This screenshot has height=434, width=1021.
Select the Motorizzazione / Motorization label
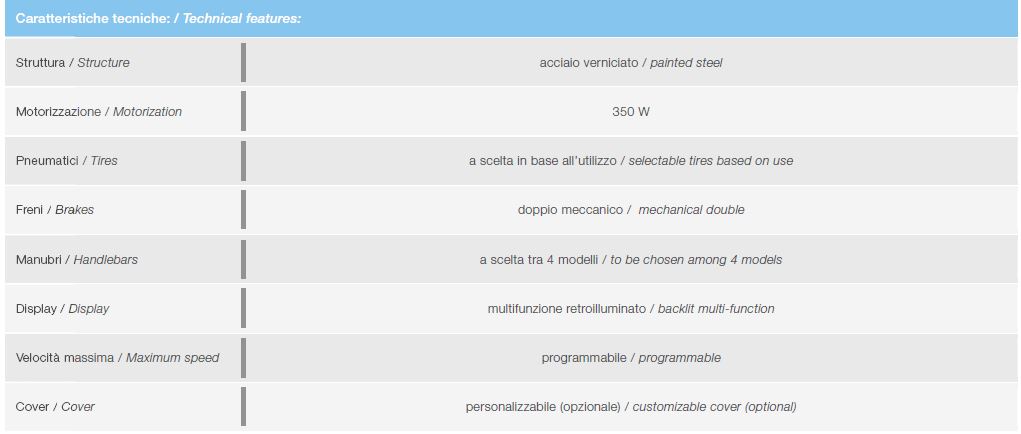(x=98, y=111)
